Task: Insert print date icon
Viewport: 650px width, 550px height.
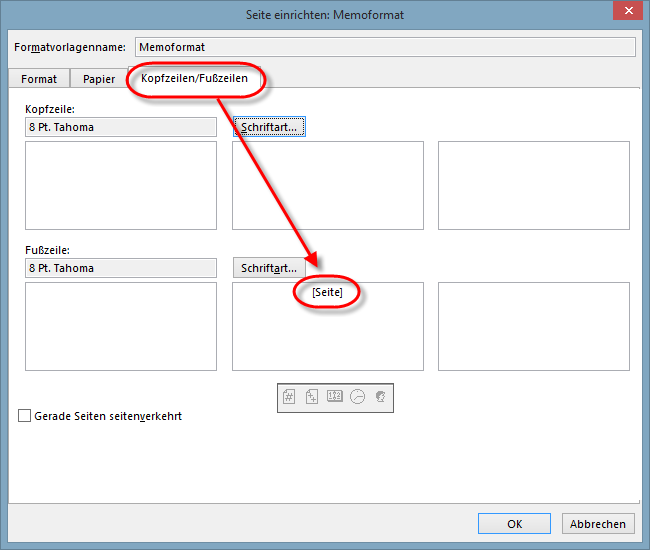Action: click(335, 397)
